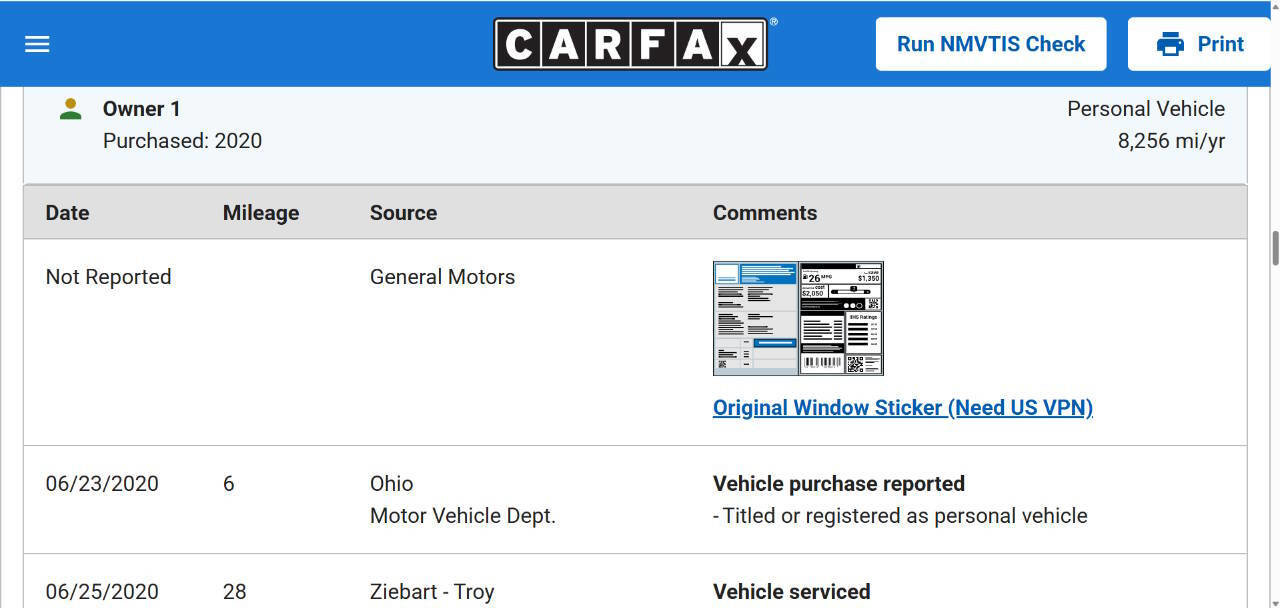
Task: Run NMVTIS Check
Action: point(991,44)
